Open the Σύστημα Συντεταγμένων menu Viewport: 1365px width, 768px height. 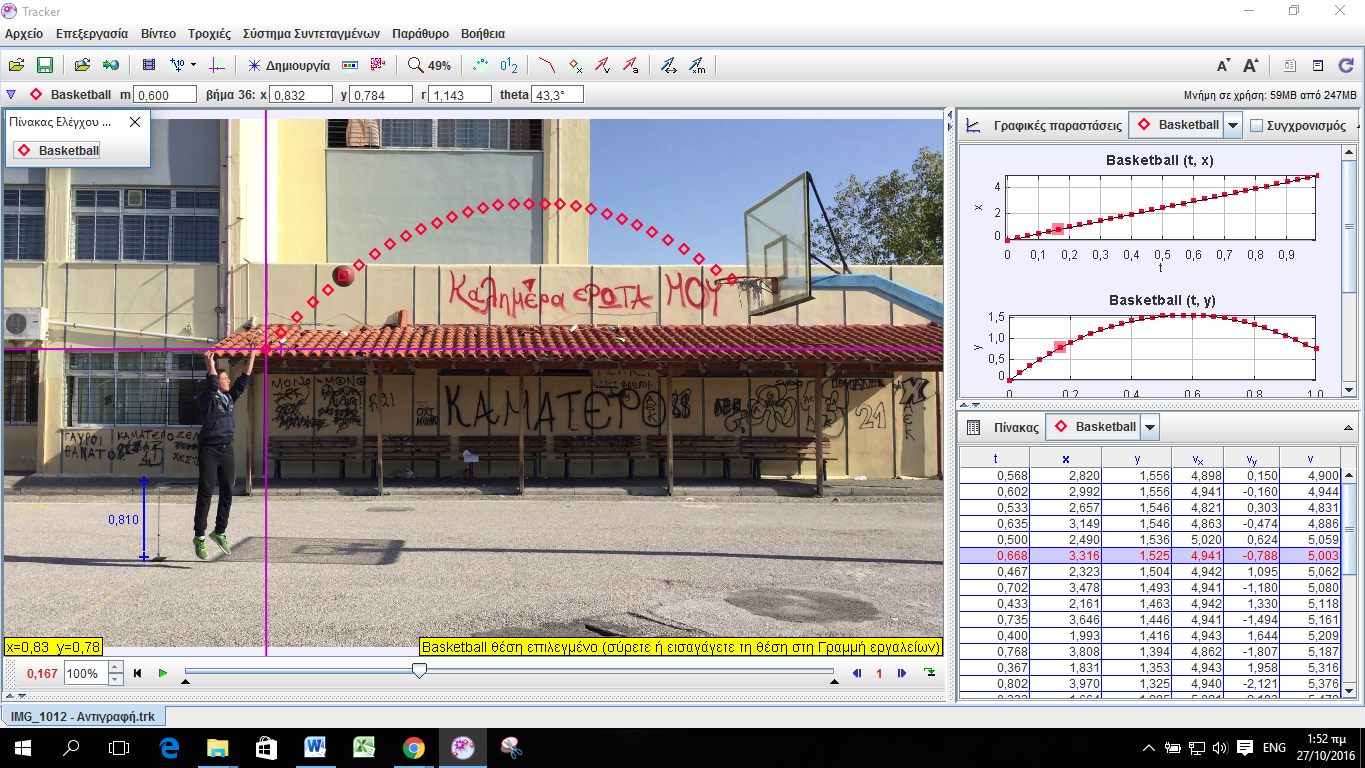(311, 33)
